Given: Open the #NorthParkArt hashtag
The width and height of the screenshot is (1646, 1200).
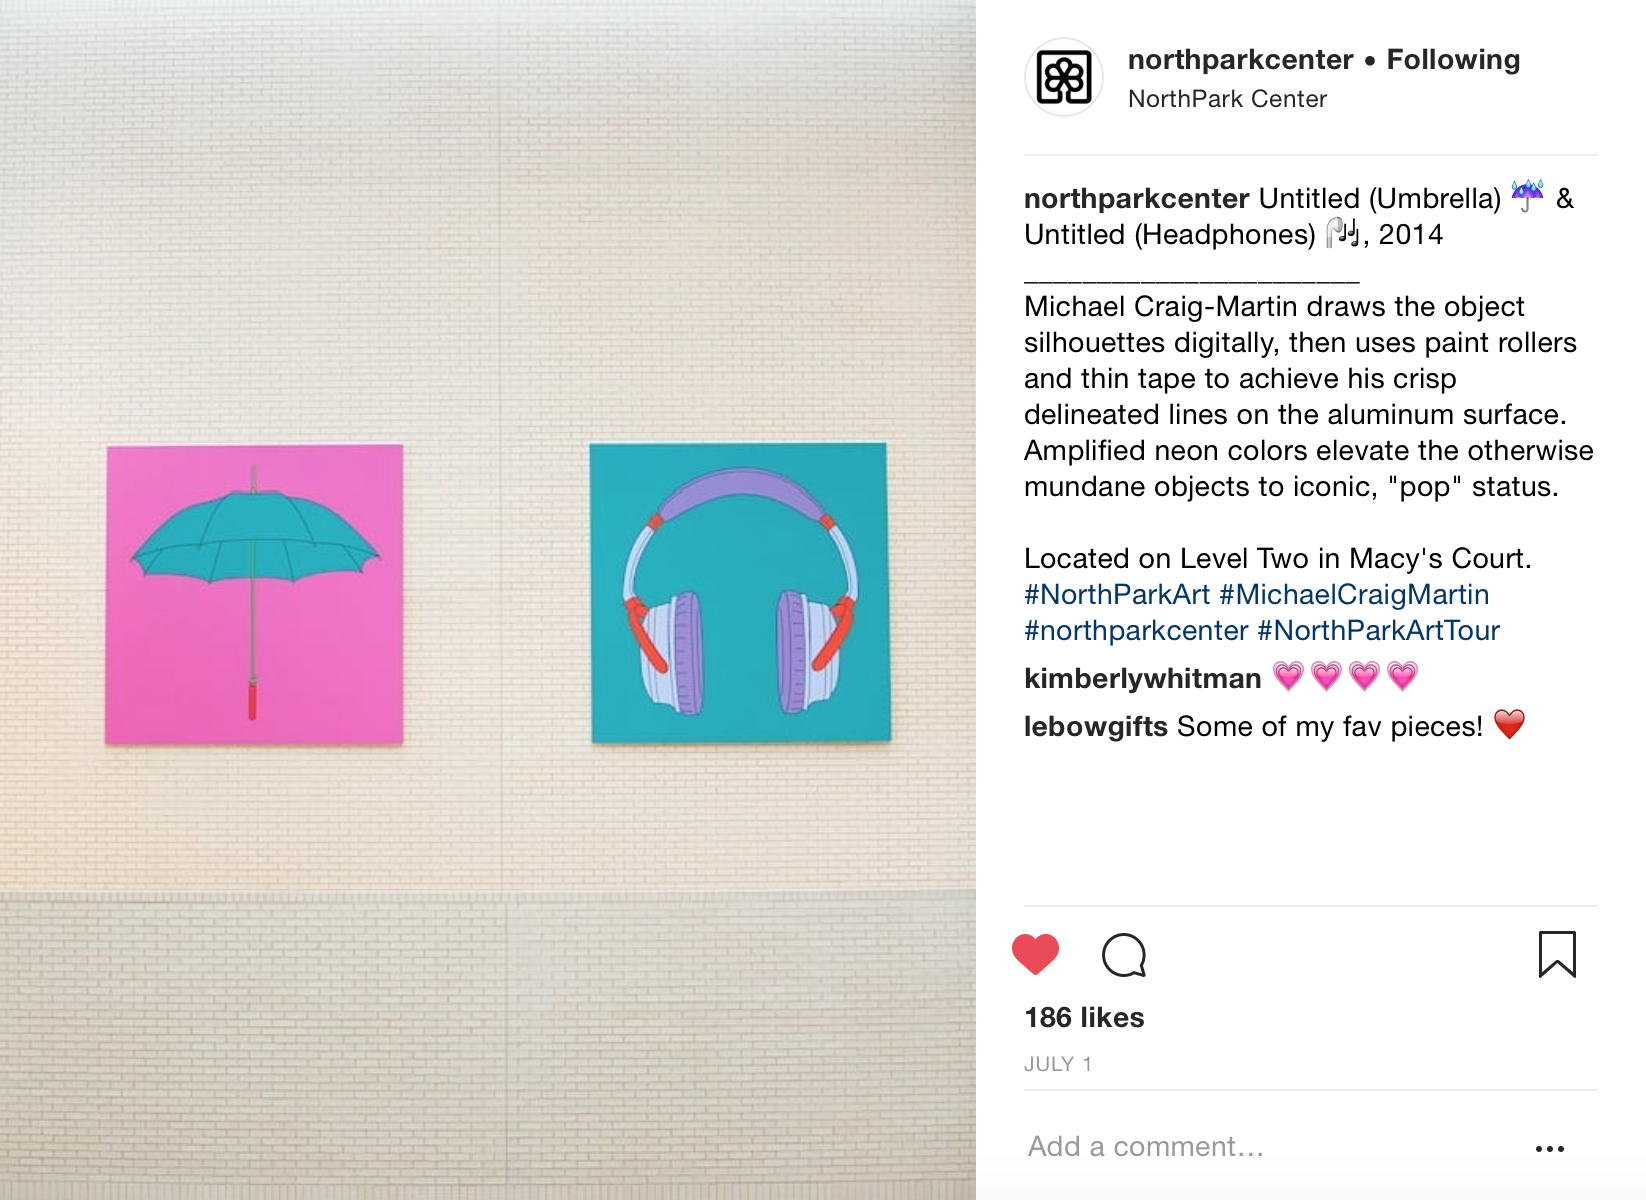Looking at the screenshot, I should click(1117, 595).
